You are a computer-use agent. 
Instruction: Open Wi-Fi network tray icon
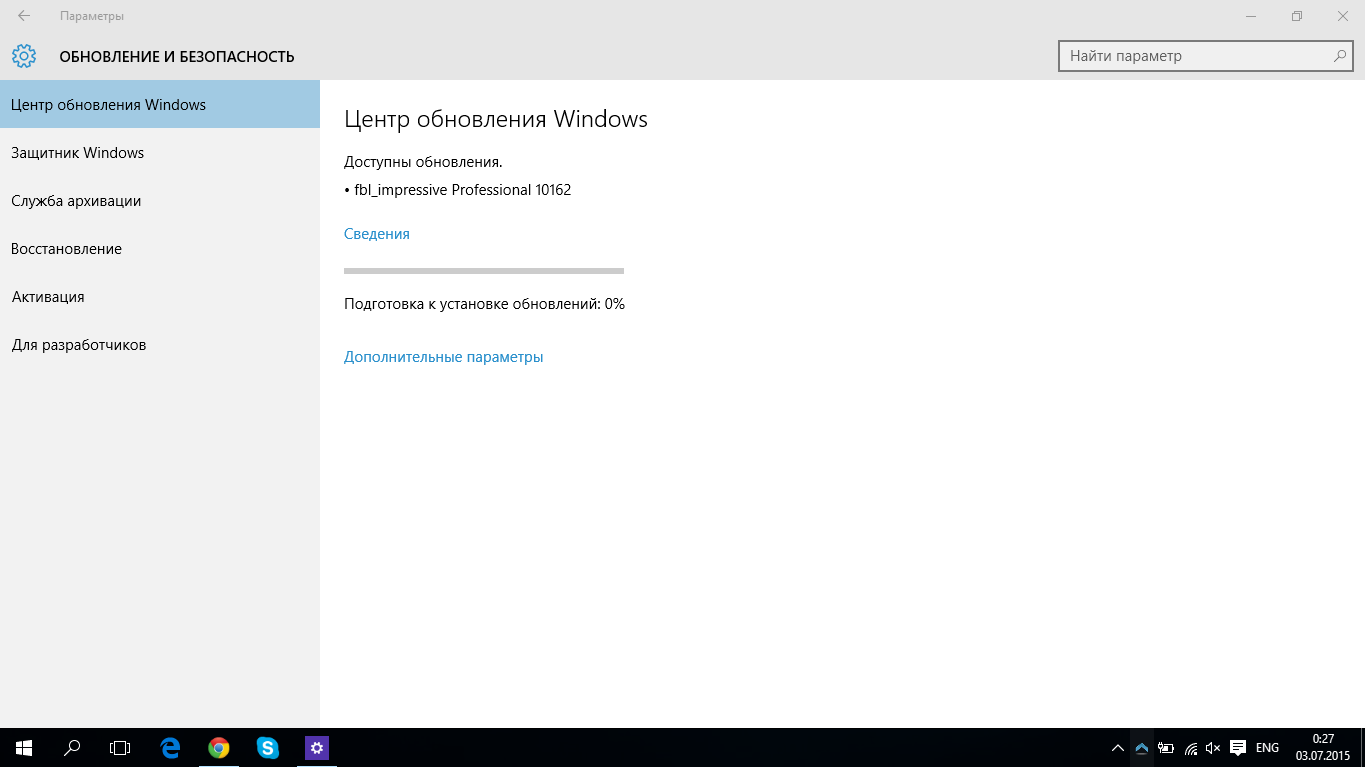click(1190, 748)
